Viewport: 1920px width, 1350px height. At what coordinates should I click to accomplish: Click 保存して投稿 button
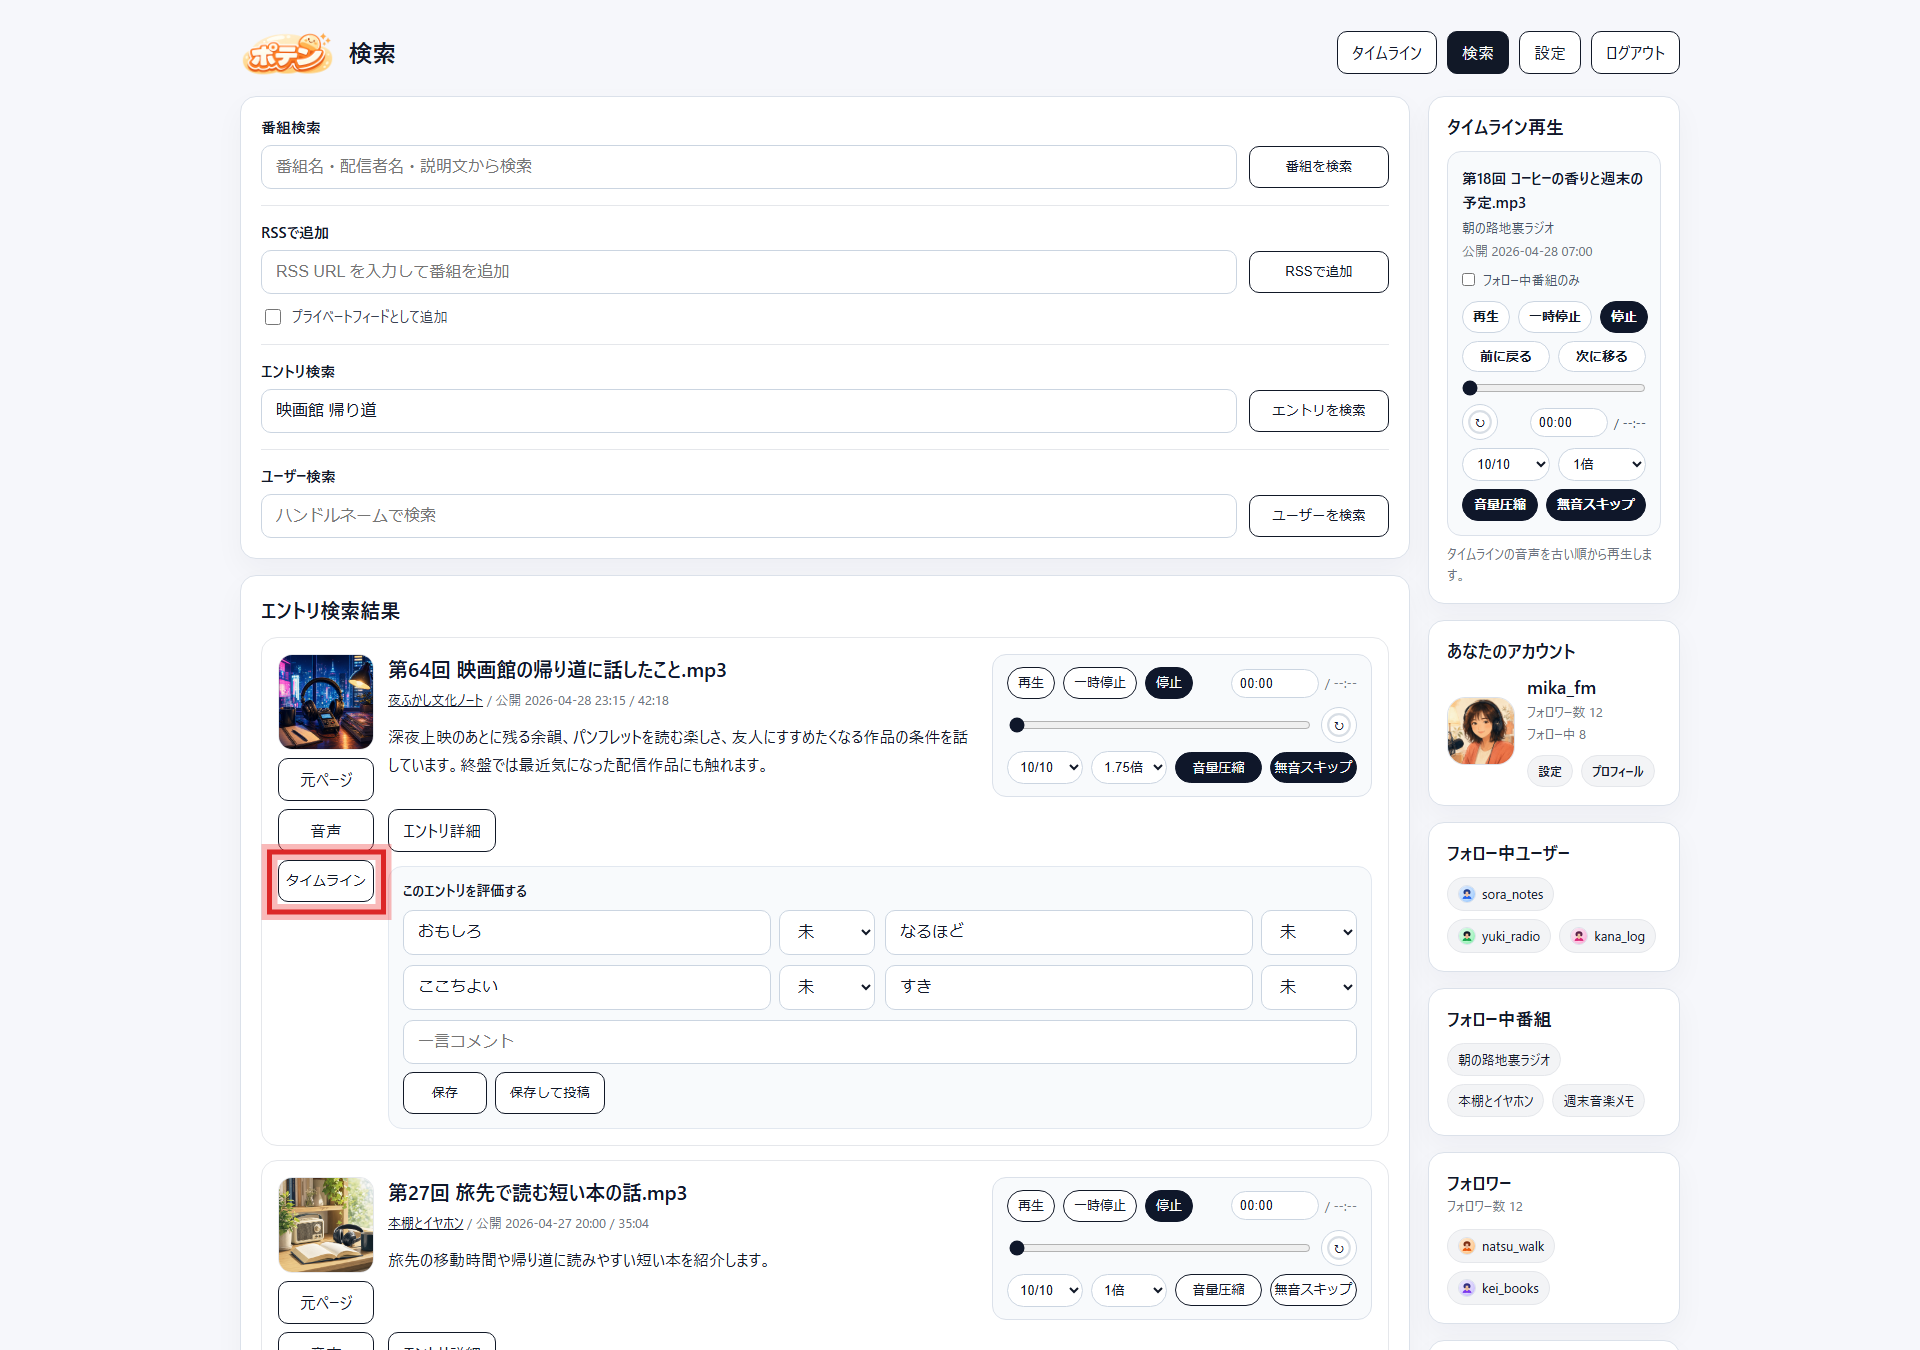pyautogui.click(x=550, y=1093)
